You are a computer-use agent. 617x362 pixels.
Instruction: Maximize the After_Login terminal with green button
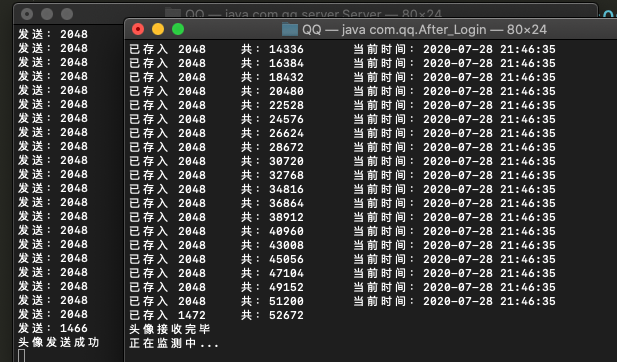(178, 29)
